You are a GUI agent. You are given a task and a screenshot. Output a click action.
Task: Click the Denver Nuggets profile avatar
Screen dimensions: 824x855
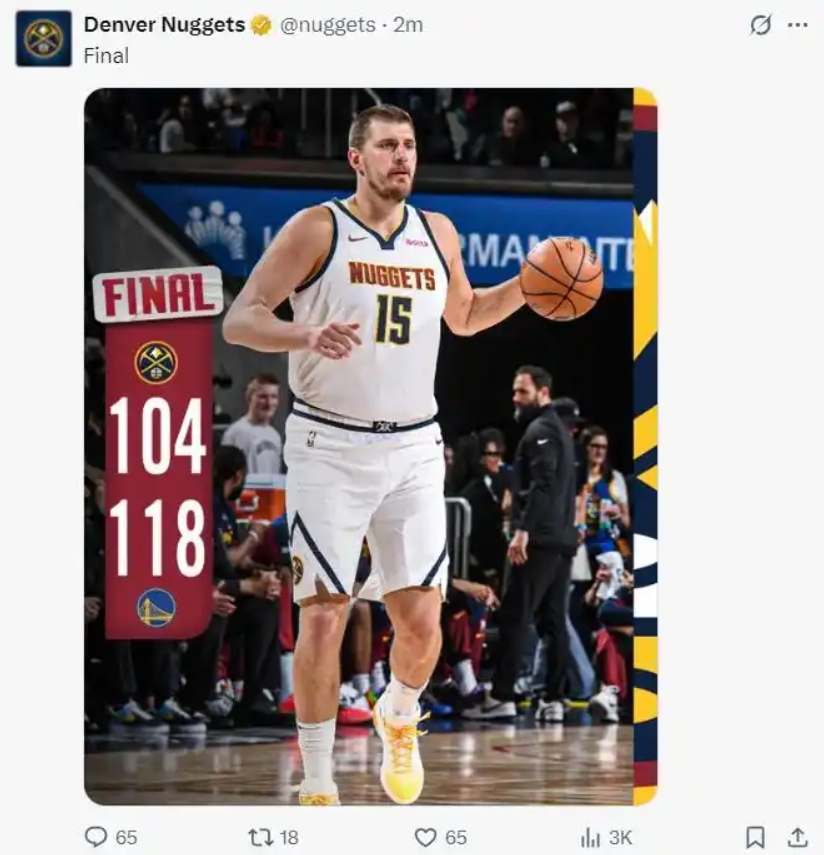click(43, 38)
